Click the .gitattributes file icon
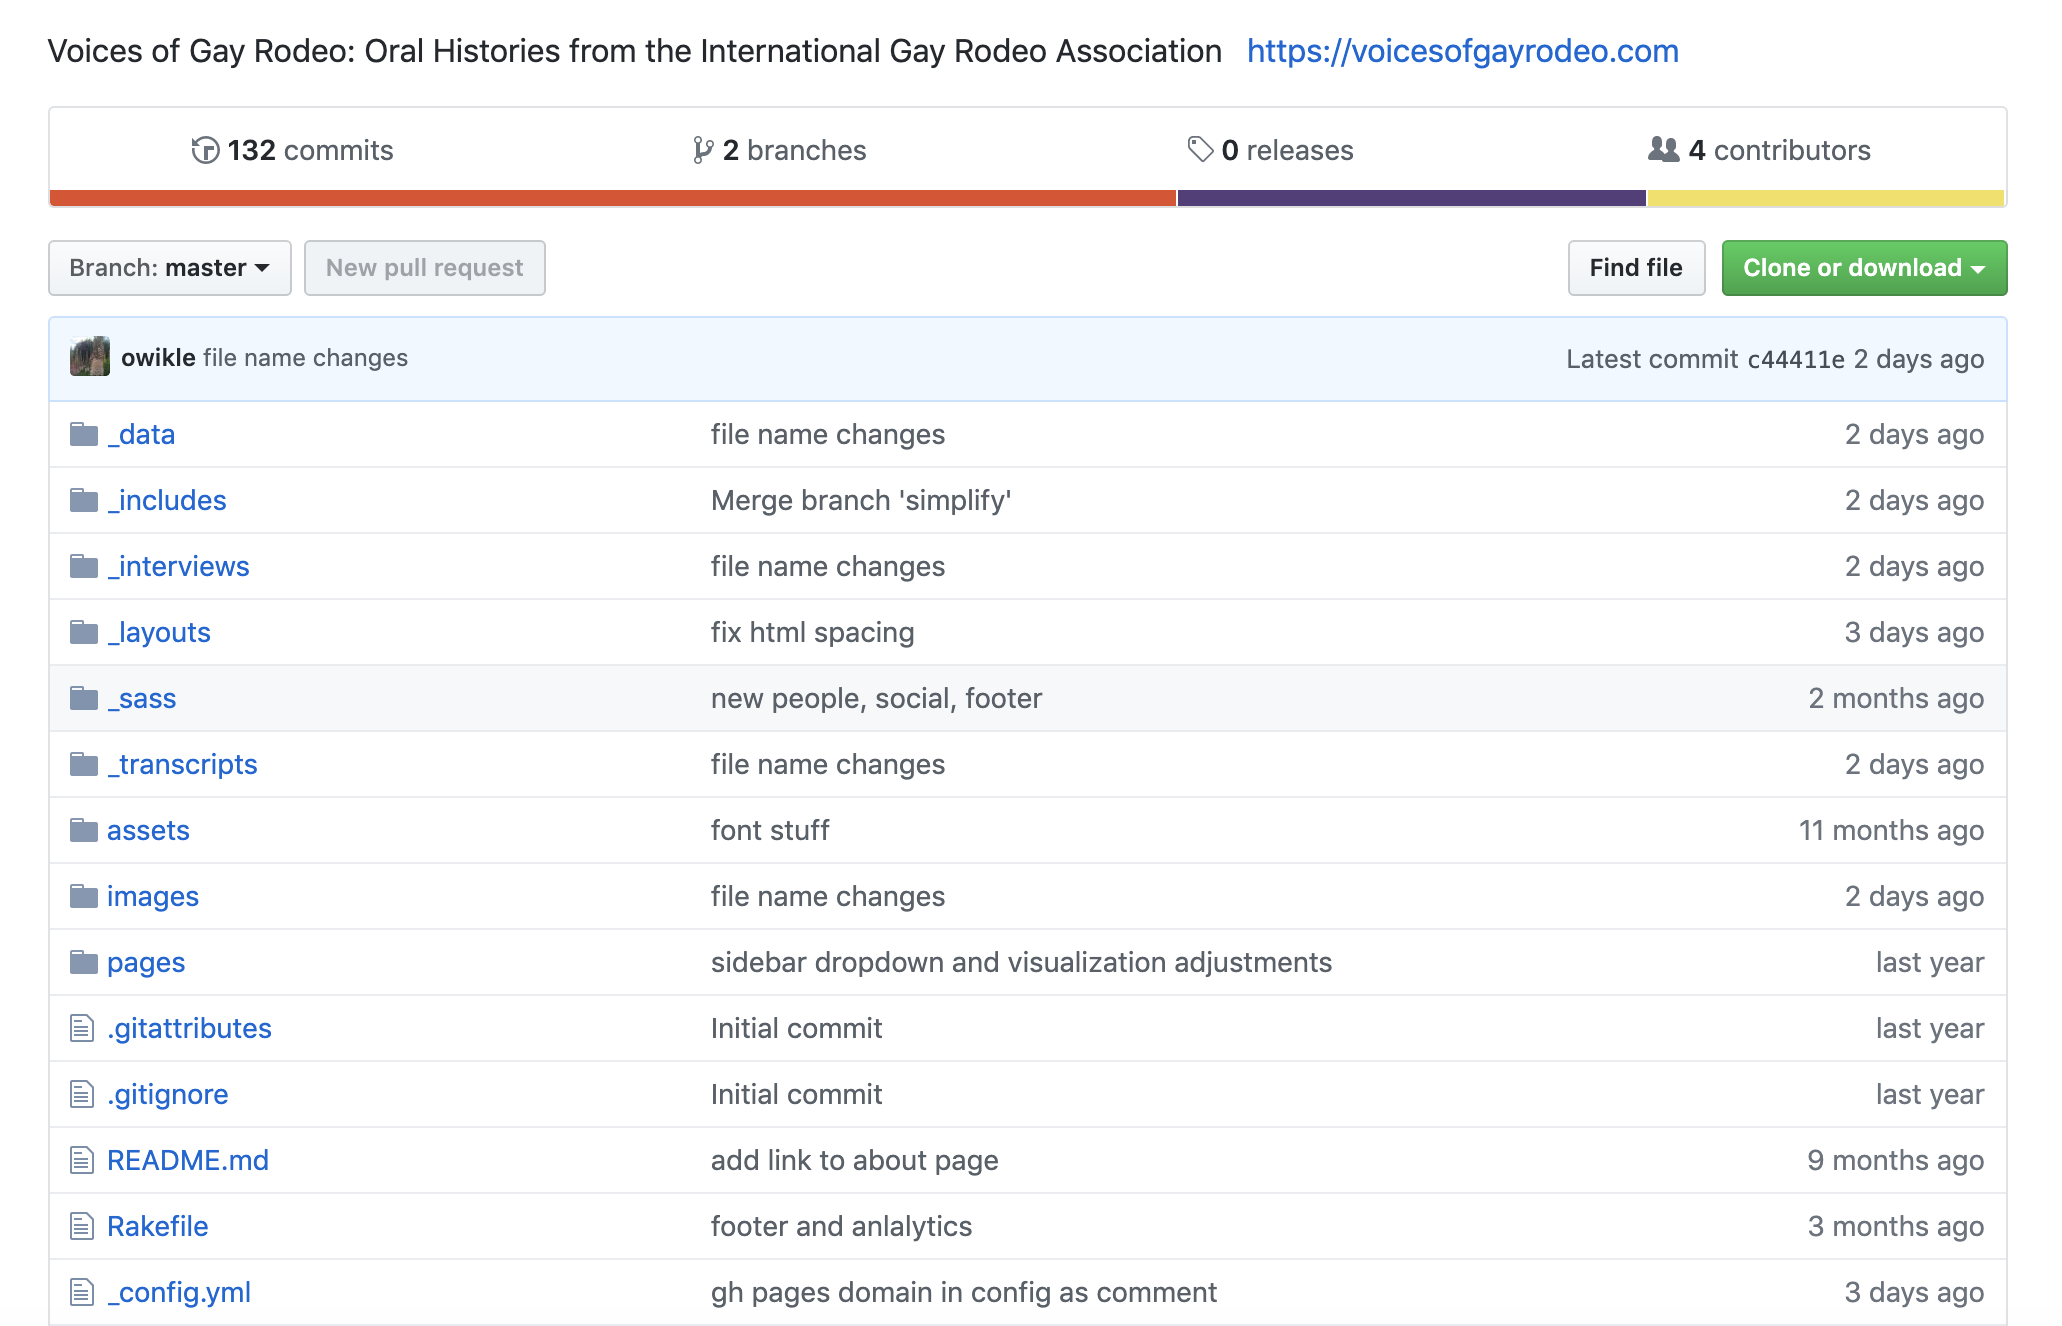Screen dimensions: 2062x1326 click(x=82, y=1028)
